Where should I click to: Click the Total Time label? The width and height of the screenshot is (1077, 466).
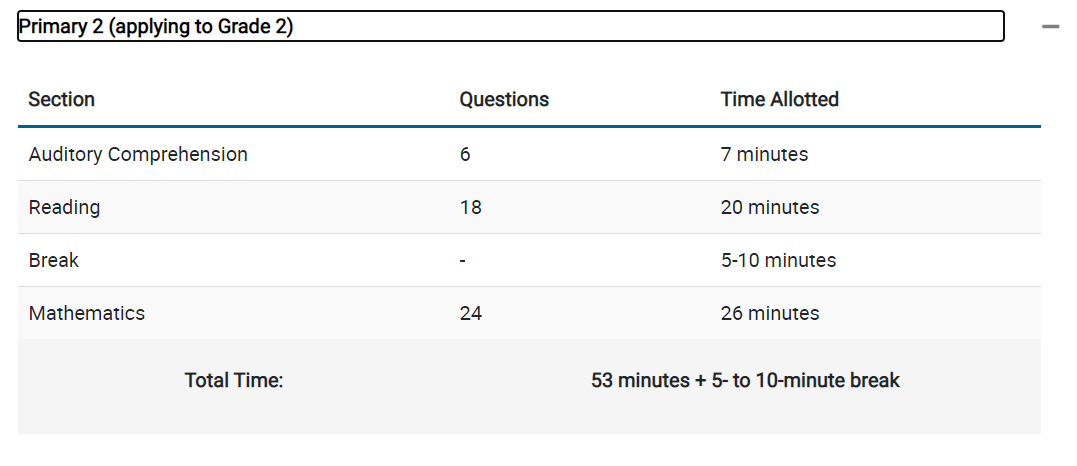click(x=234, y=380)
